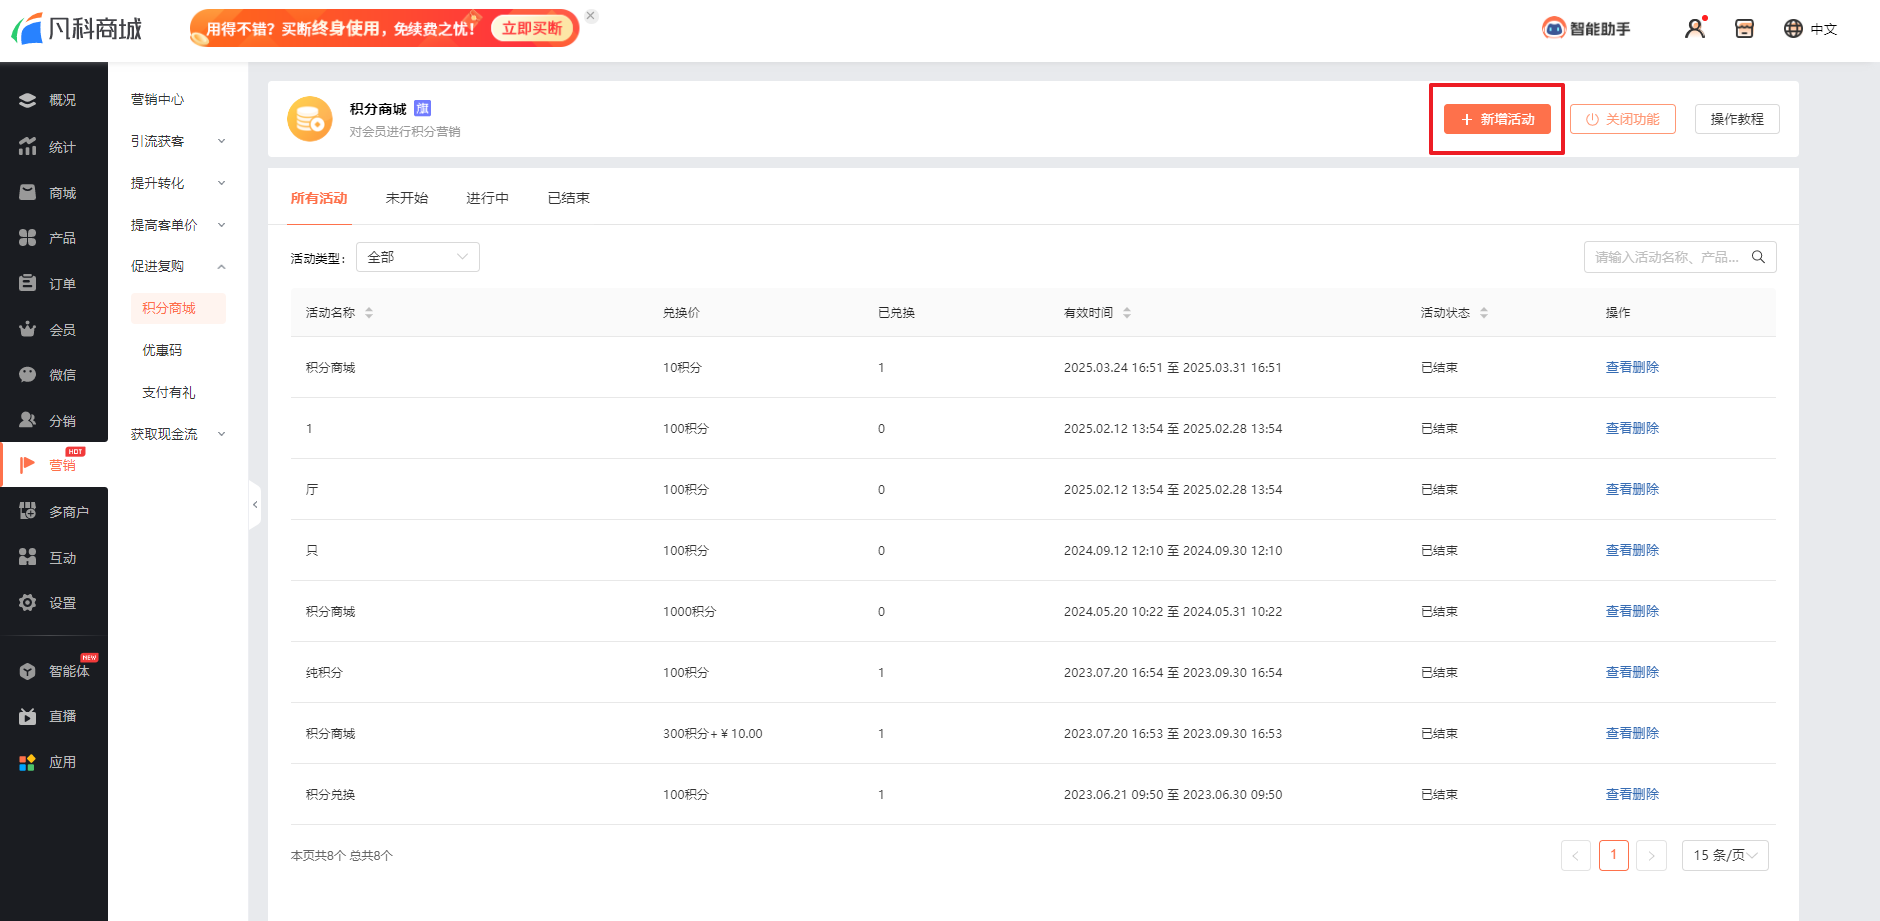Click the 新增活动 button
Image resolution: width=1880 pixels, height=921 pixels.
click(x=1496, y=119)
